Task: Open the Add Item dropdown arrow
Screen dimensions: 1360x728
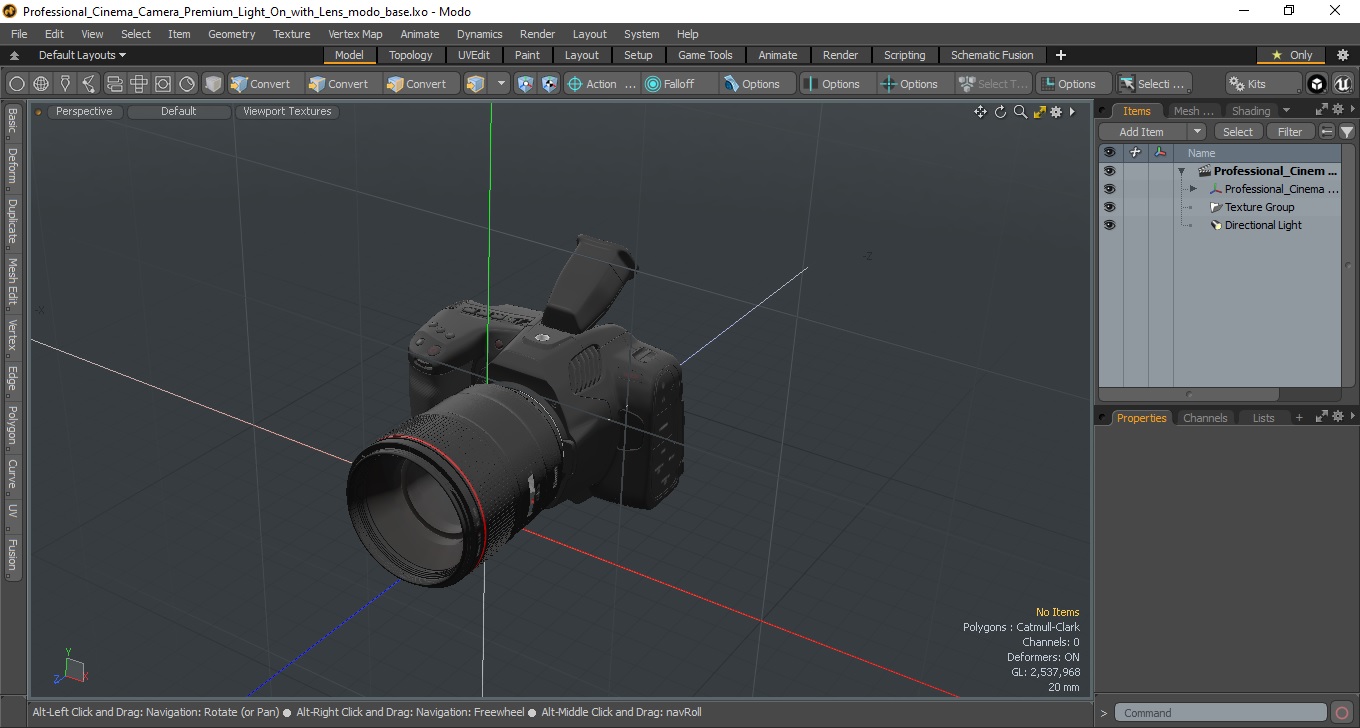Action: pos(1197,132)
